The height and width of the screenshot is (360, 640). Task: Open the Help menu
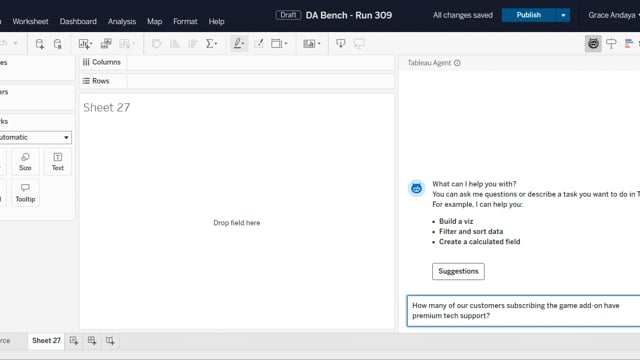click(x=216, y=21)
